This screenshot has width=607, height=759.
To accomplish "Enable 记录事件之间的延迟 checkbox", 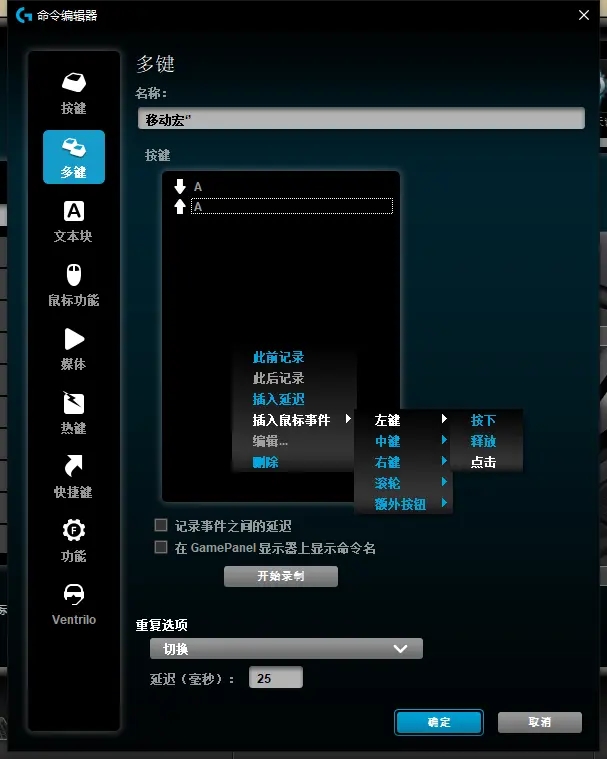I will [x=161, y=525].
